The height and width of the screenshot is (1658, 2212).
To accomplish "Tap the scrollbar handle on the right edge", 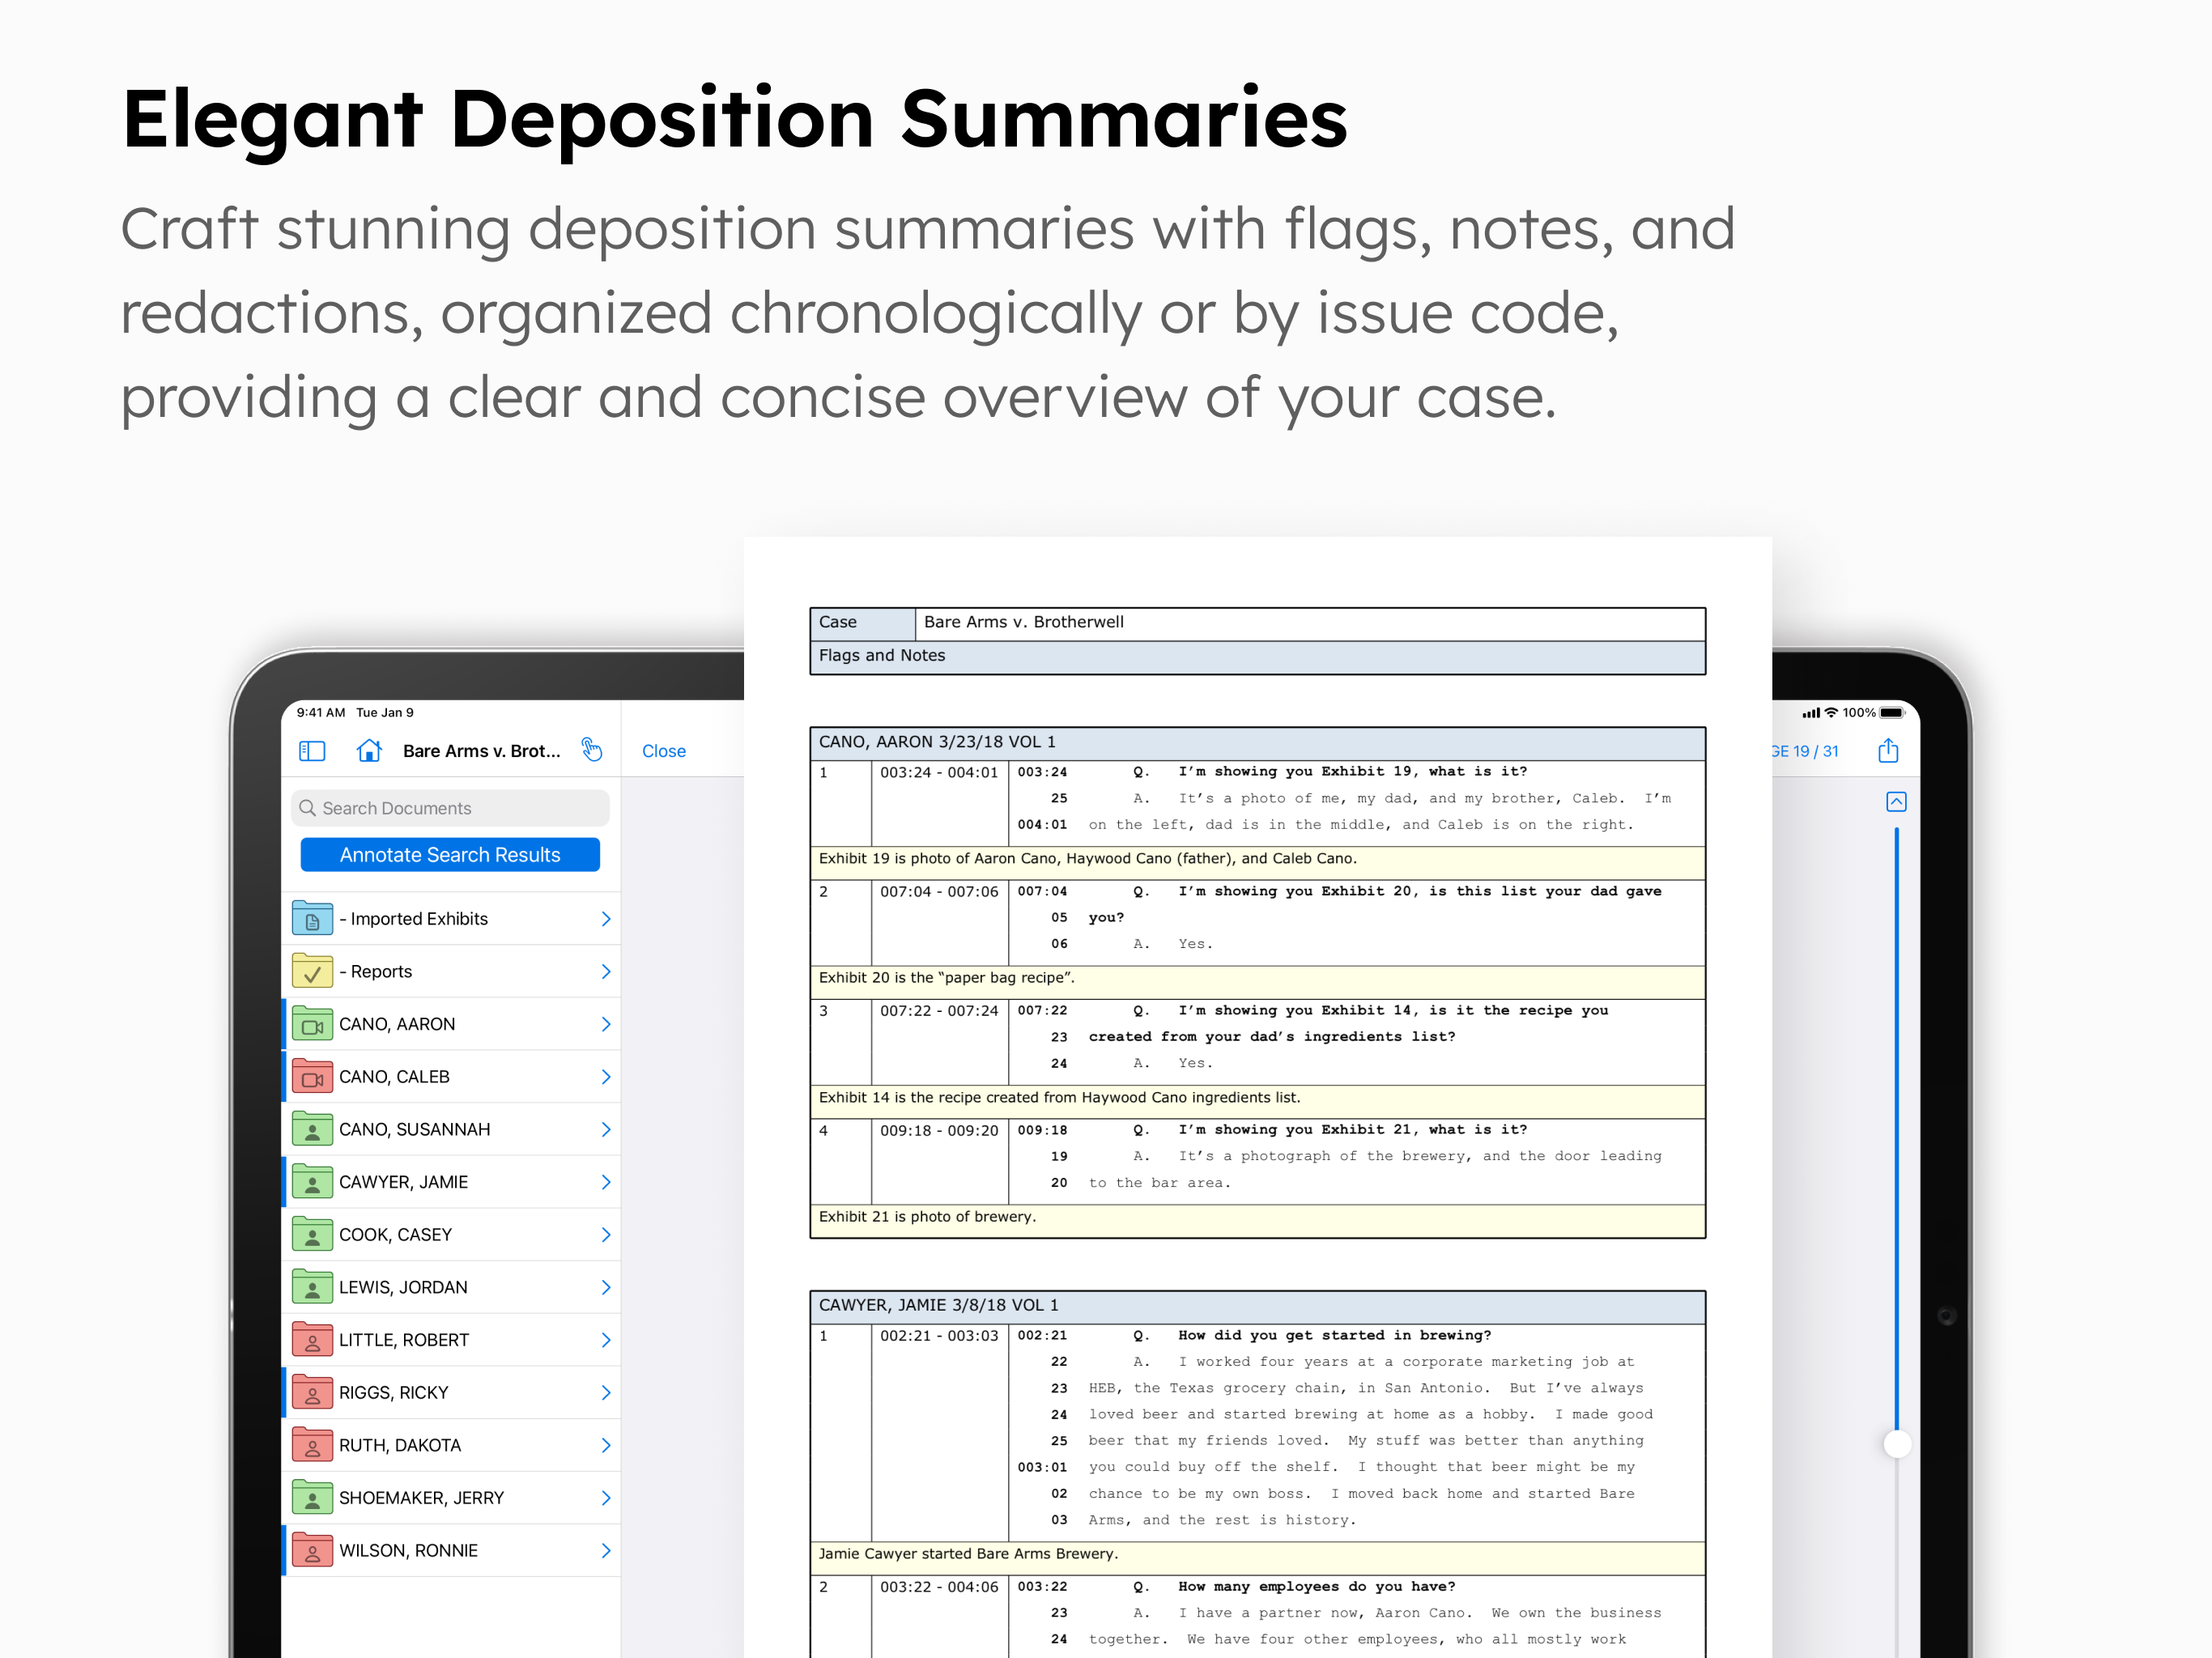I will tap(1897, 1444).
